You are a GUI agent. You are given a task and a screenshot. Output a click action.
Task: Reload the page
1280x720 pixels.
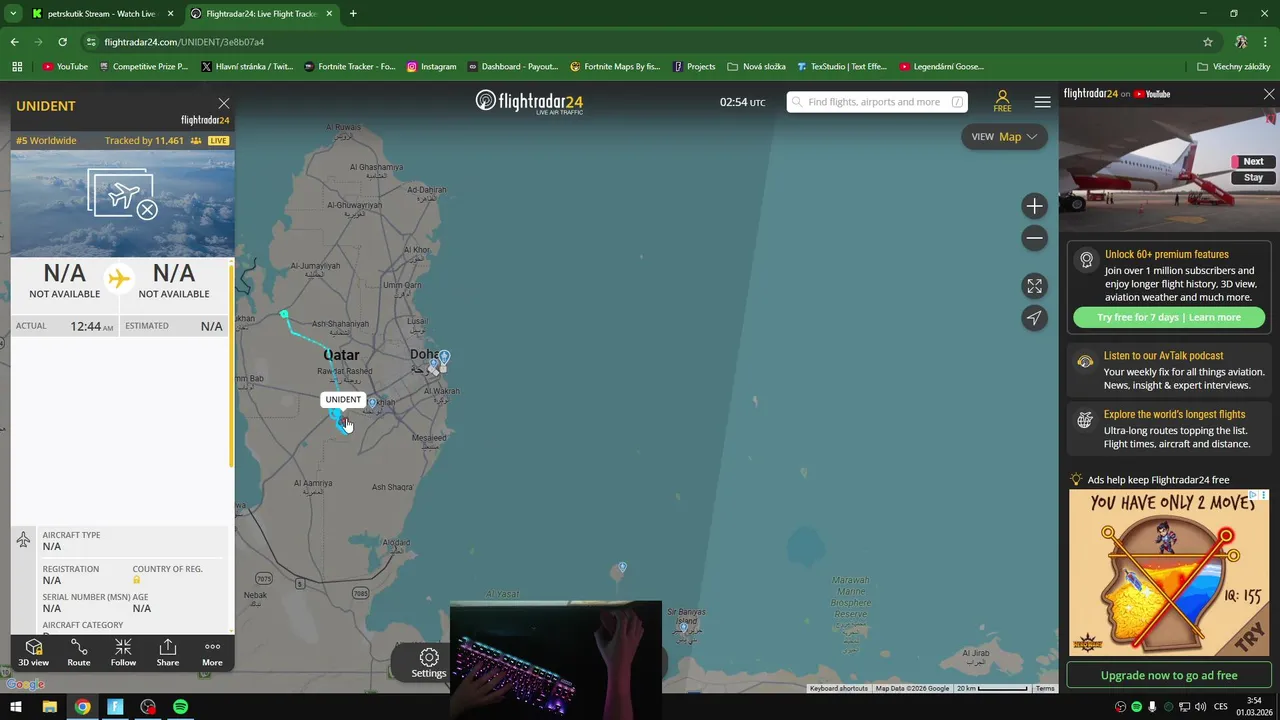(x=62, y=42)
